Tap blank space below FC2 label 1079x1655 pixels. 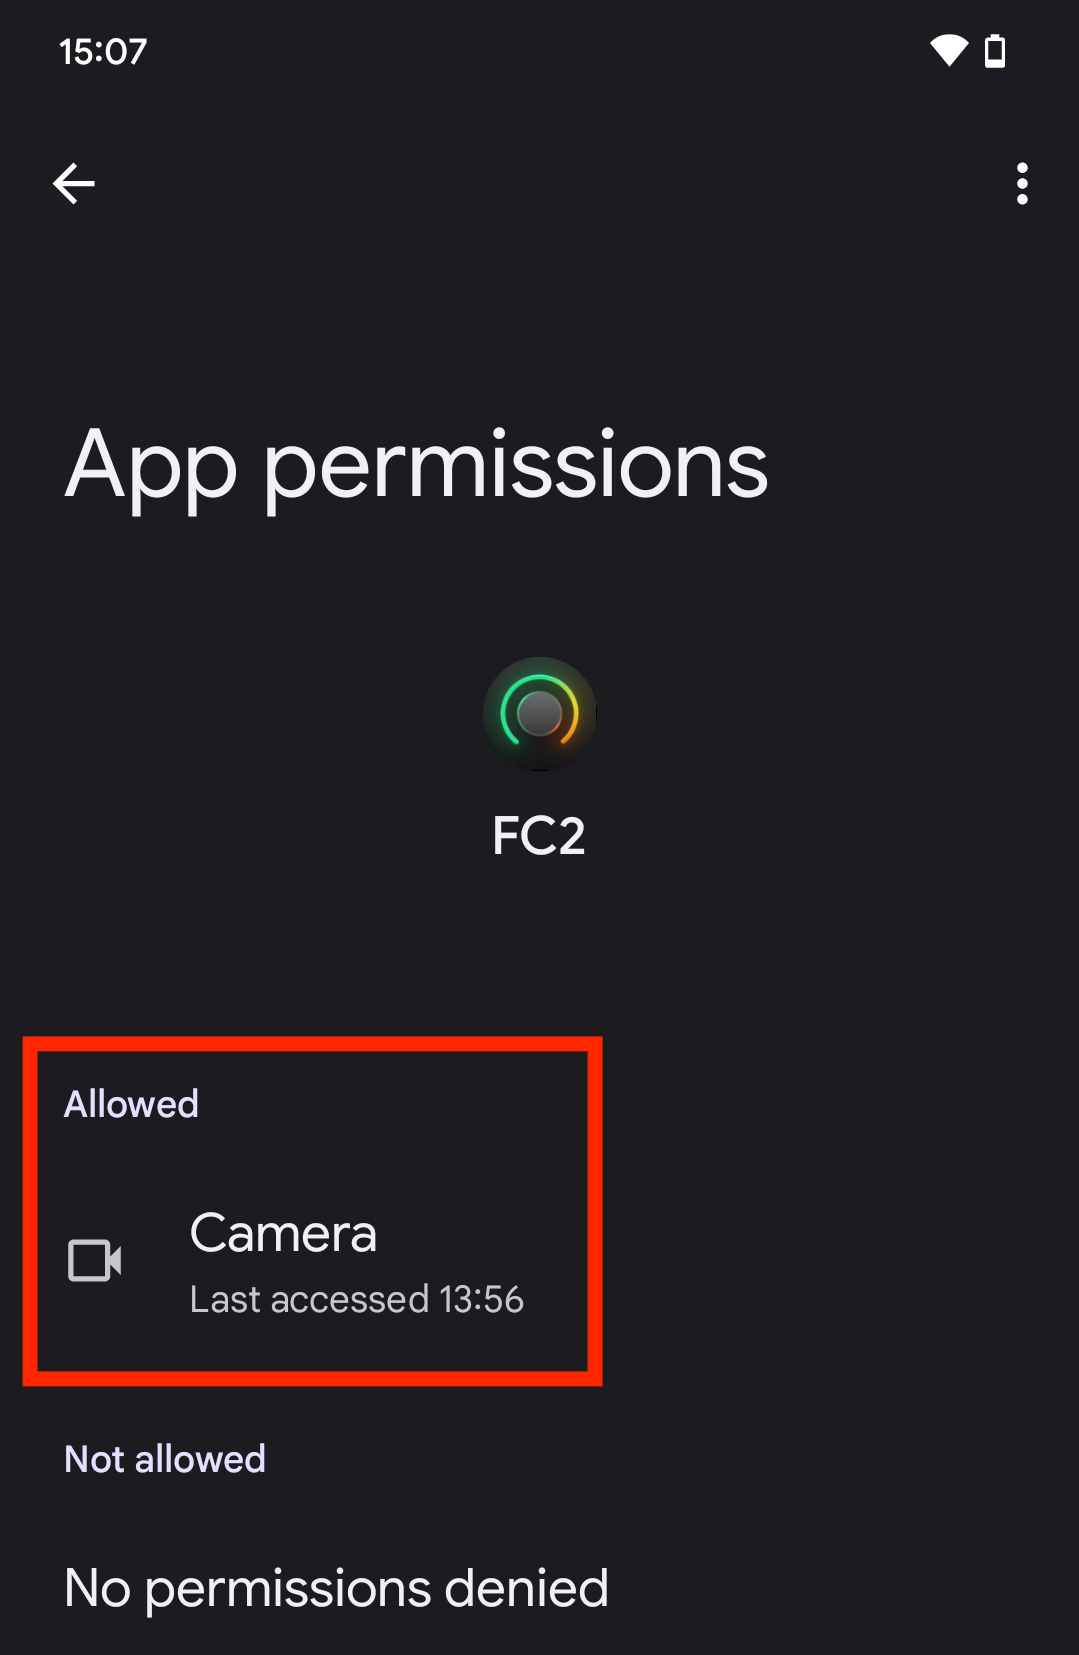tap(539, 940)
